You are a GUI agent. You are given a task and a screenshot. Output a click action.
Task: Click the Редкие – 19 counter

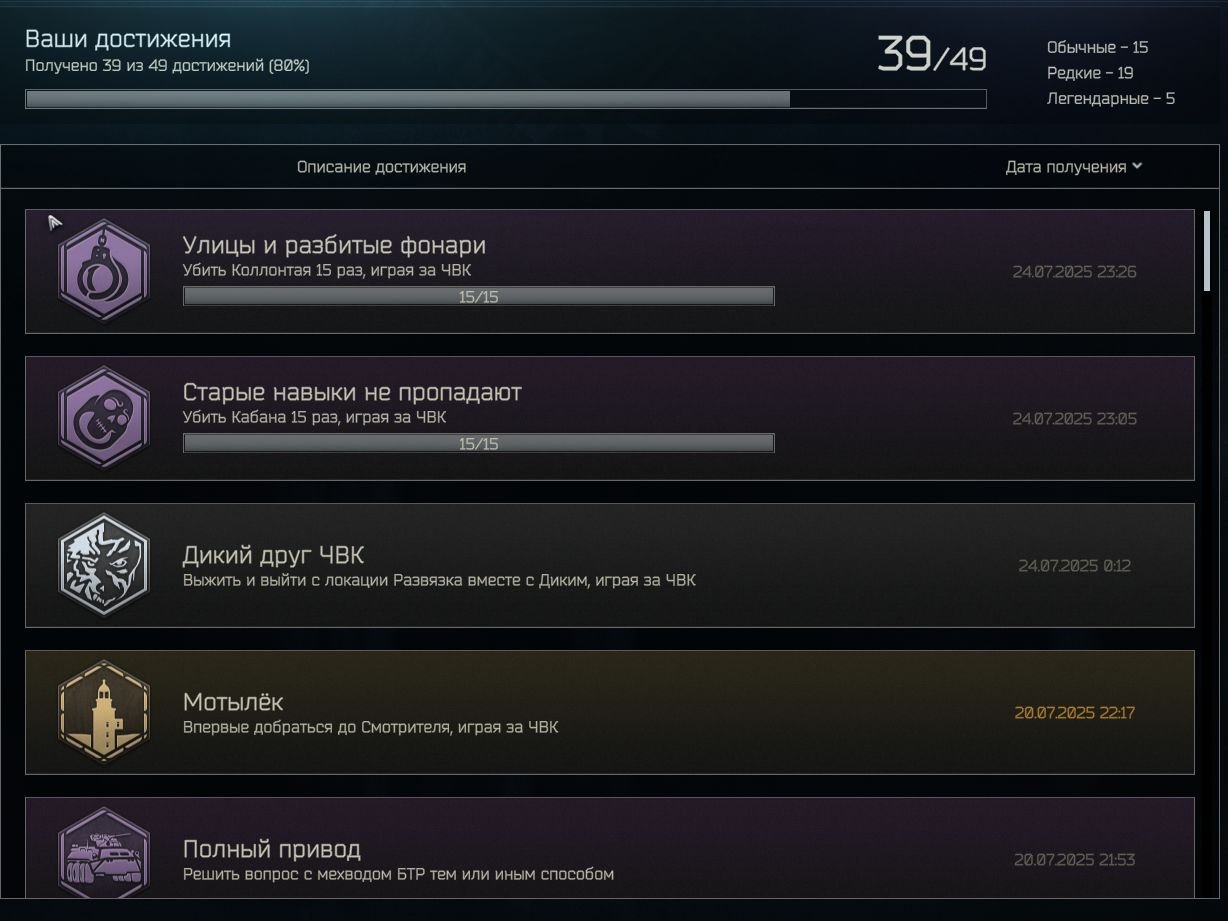1090,73
